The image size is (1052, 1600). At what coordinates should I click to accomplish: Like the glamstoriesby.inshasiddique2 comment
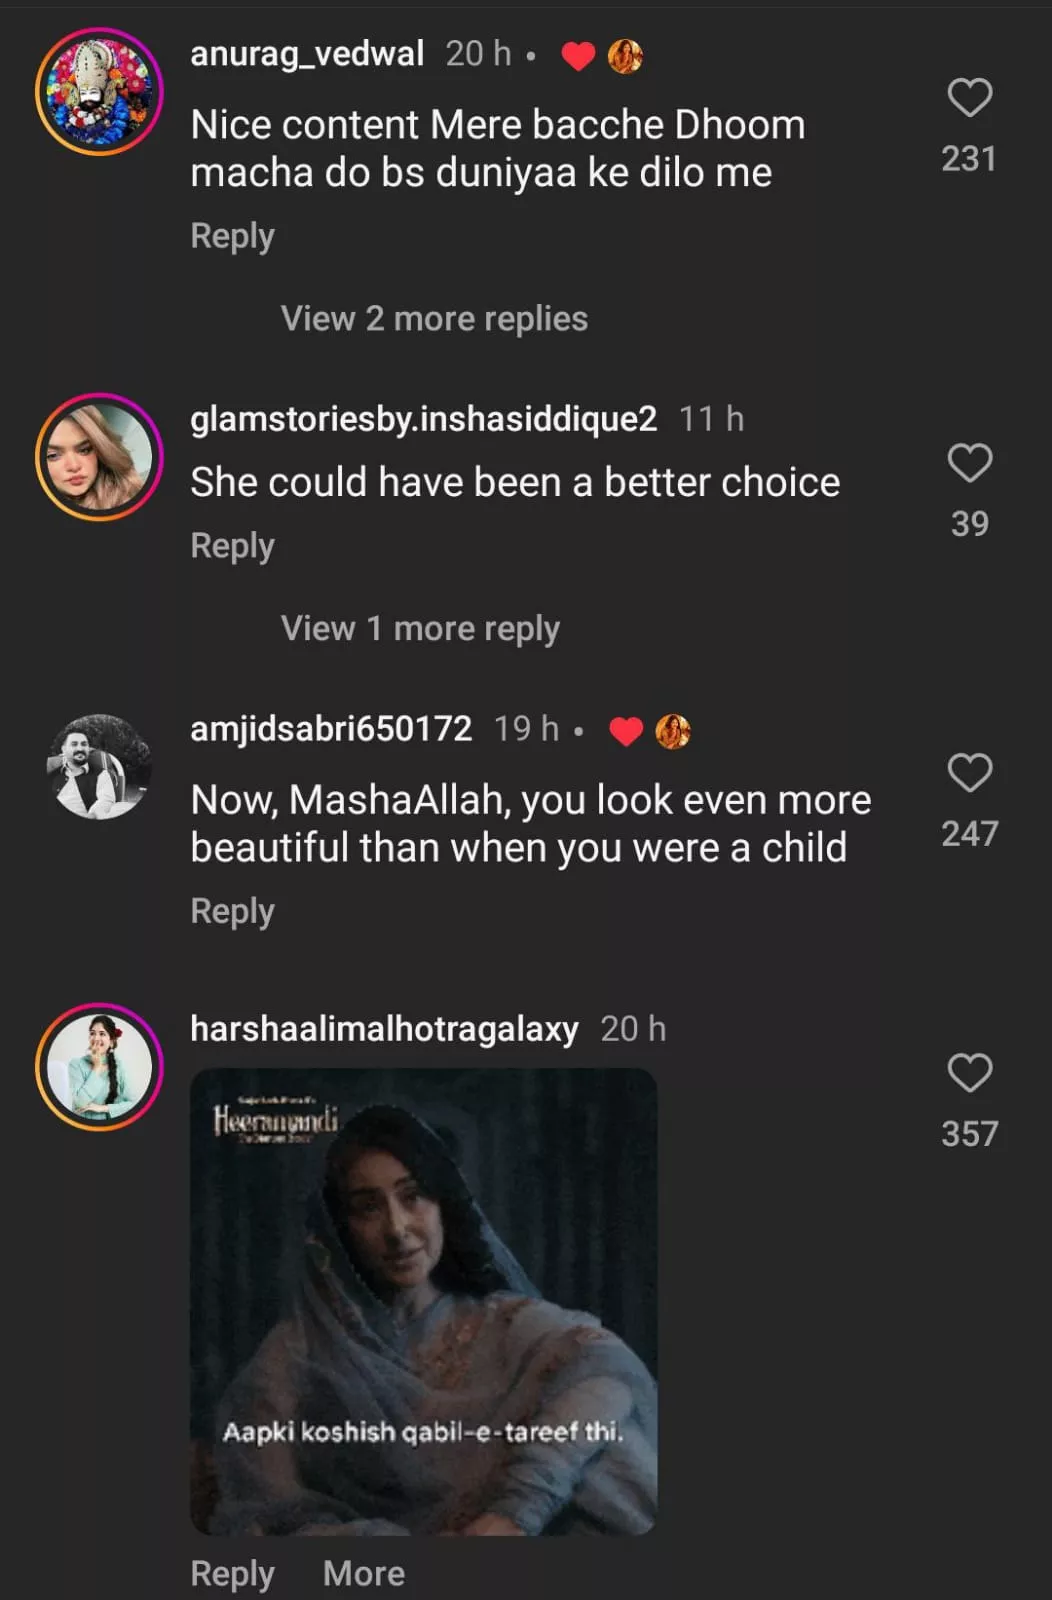[x=969, y=463]
